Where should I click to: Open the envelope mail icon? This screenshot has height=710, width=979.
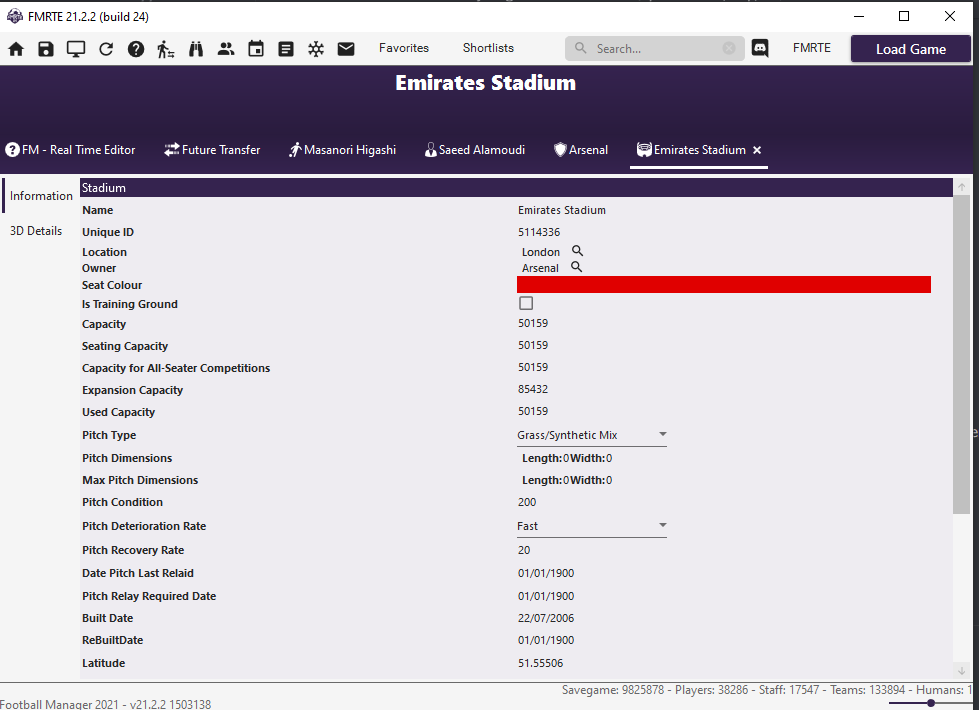[346, 48]
